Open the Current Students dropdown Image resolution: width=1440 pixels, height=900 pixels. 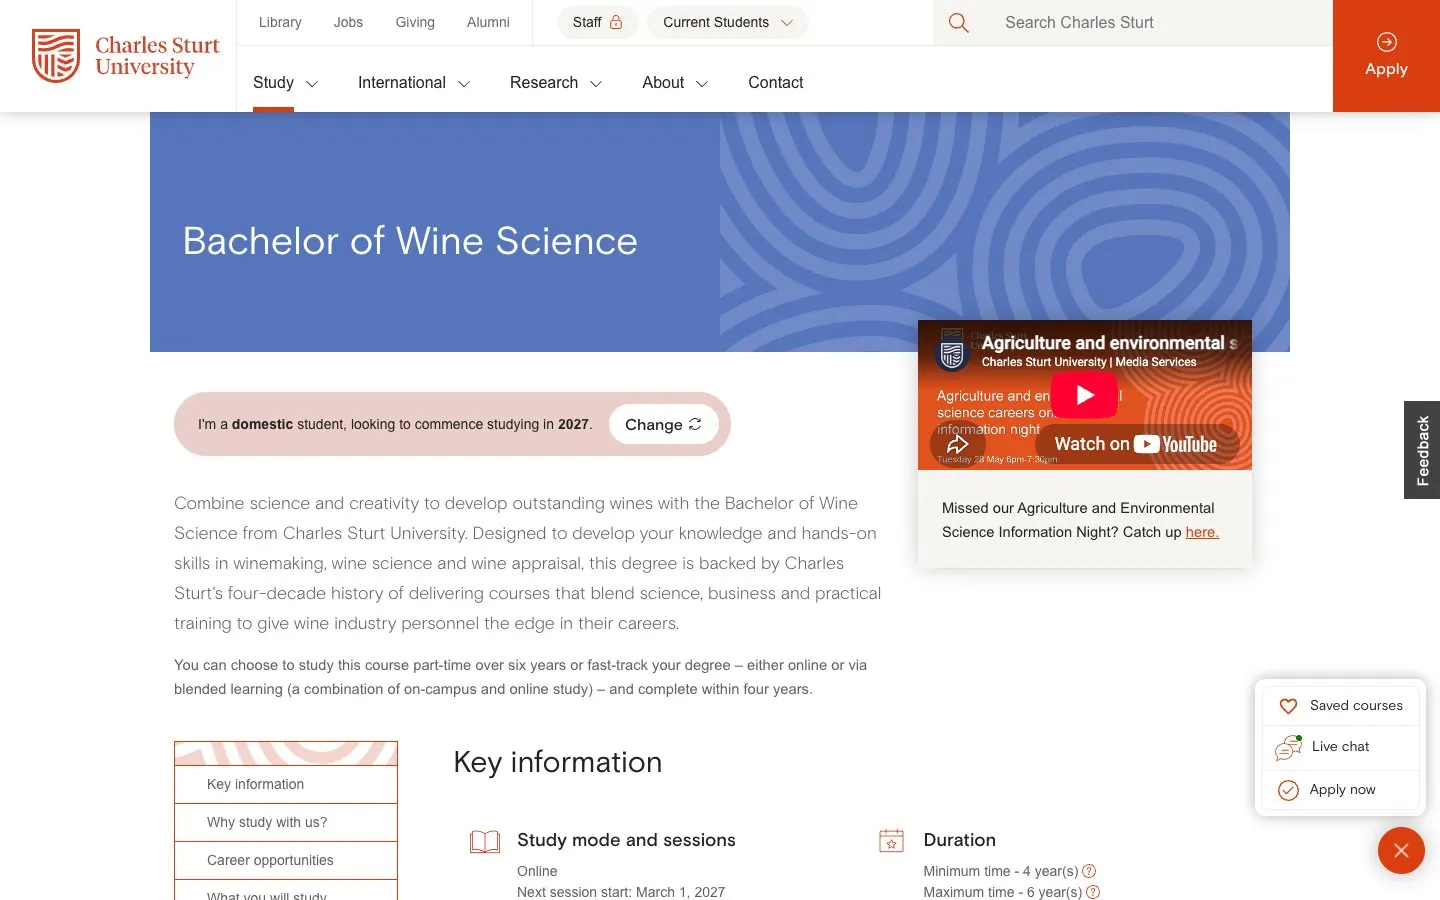click(x=727, y=22)
